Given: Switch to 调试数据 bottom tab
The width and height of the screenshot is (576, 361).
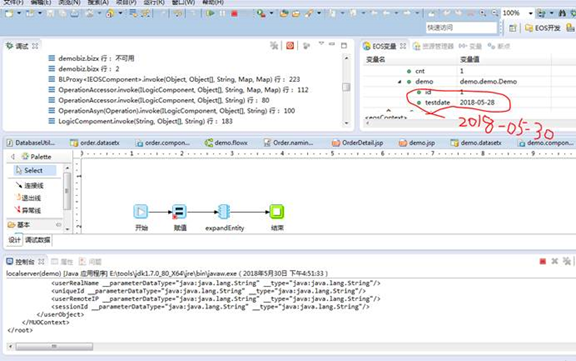Looking at the screenshot, I should tap(38, 240).
